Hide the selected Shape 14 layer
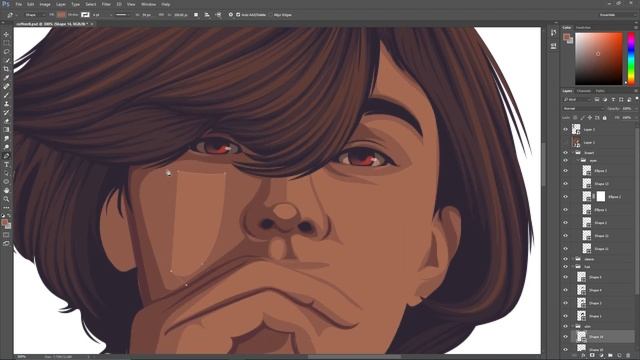Screen dimensions: 640x360 [x=565, y=337]
